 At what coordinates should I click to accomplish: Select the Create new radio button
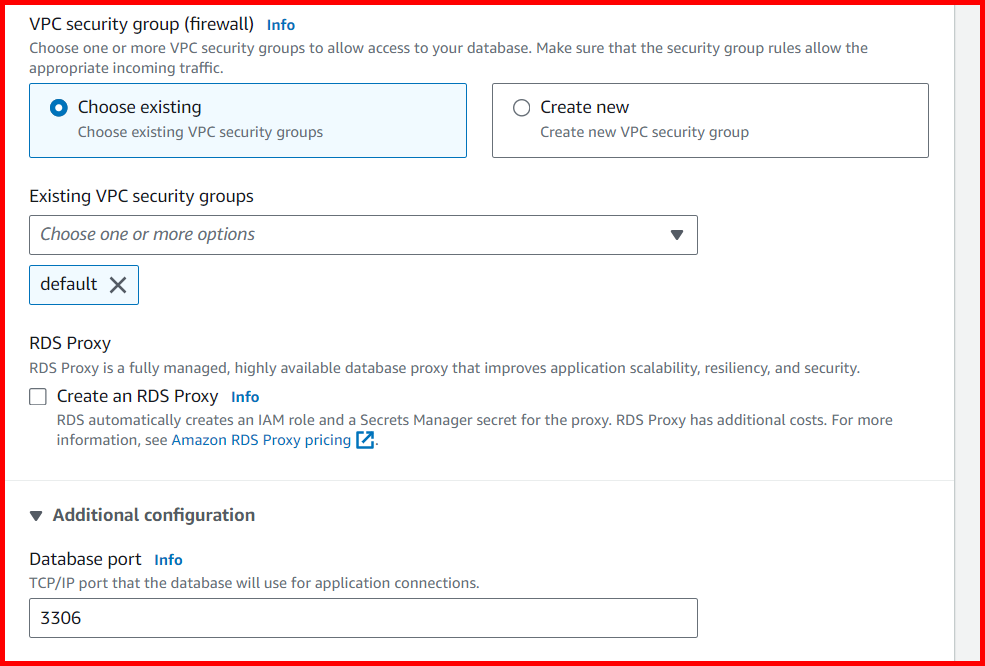521,107
